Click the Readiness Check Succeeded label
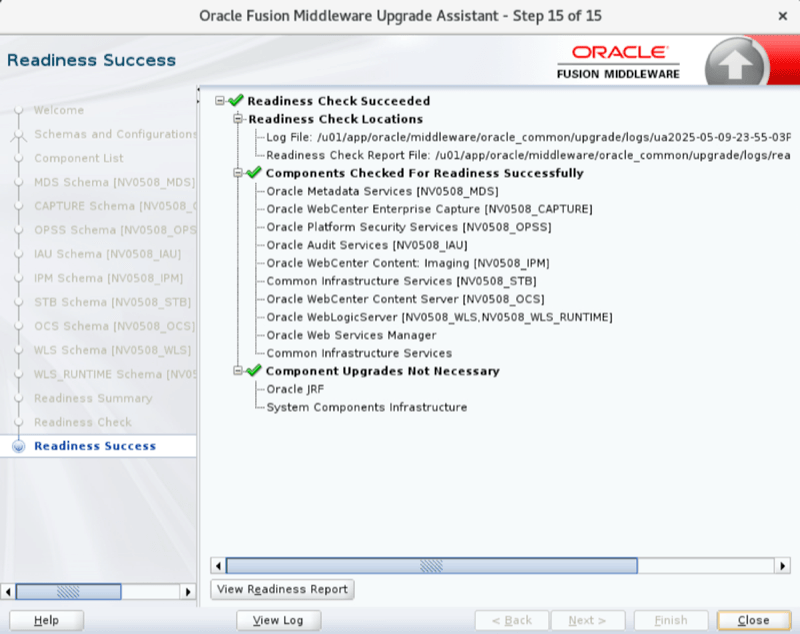Screen dimensions: 800x634 click(x=338, y=101)
